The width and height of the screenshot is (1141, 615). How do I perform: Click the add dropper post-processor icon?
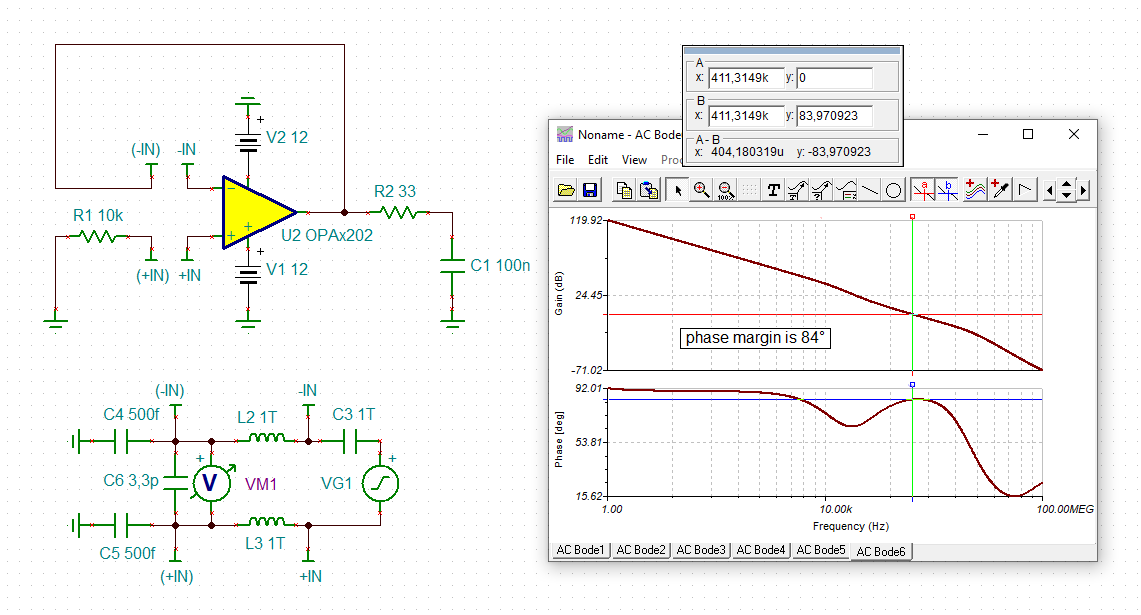1001,191
